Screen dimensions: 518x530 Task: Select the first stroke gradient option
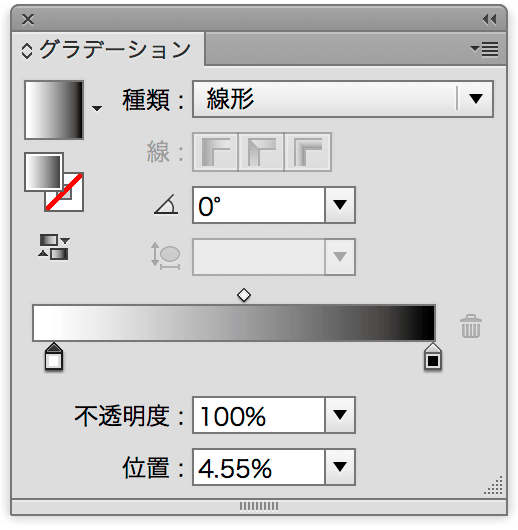click(215, 152)
